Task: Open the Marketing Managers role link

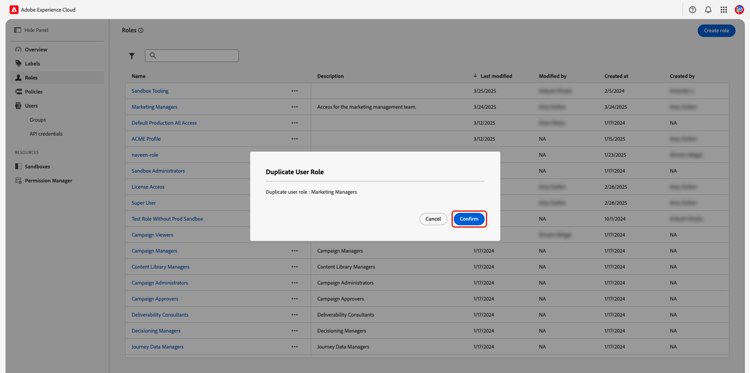Action: (154, 107)
